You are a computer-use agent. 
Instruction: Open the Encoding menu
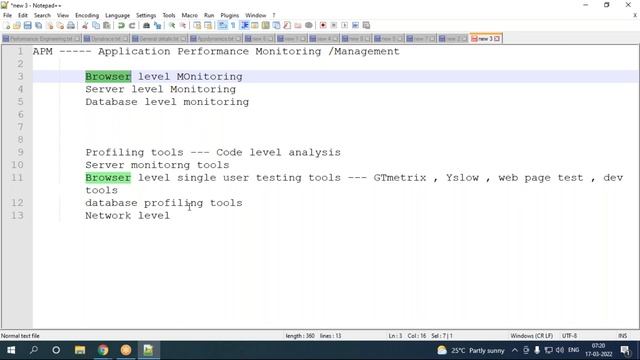pos(87,15)
